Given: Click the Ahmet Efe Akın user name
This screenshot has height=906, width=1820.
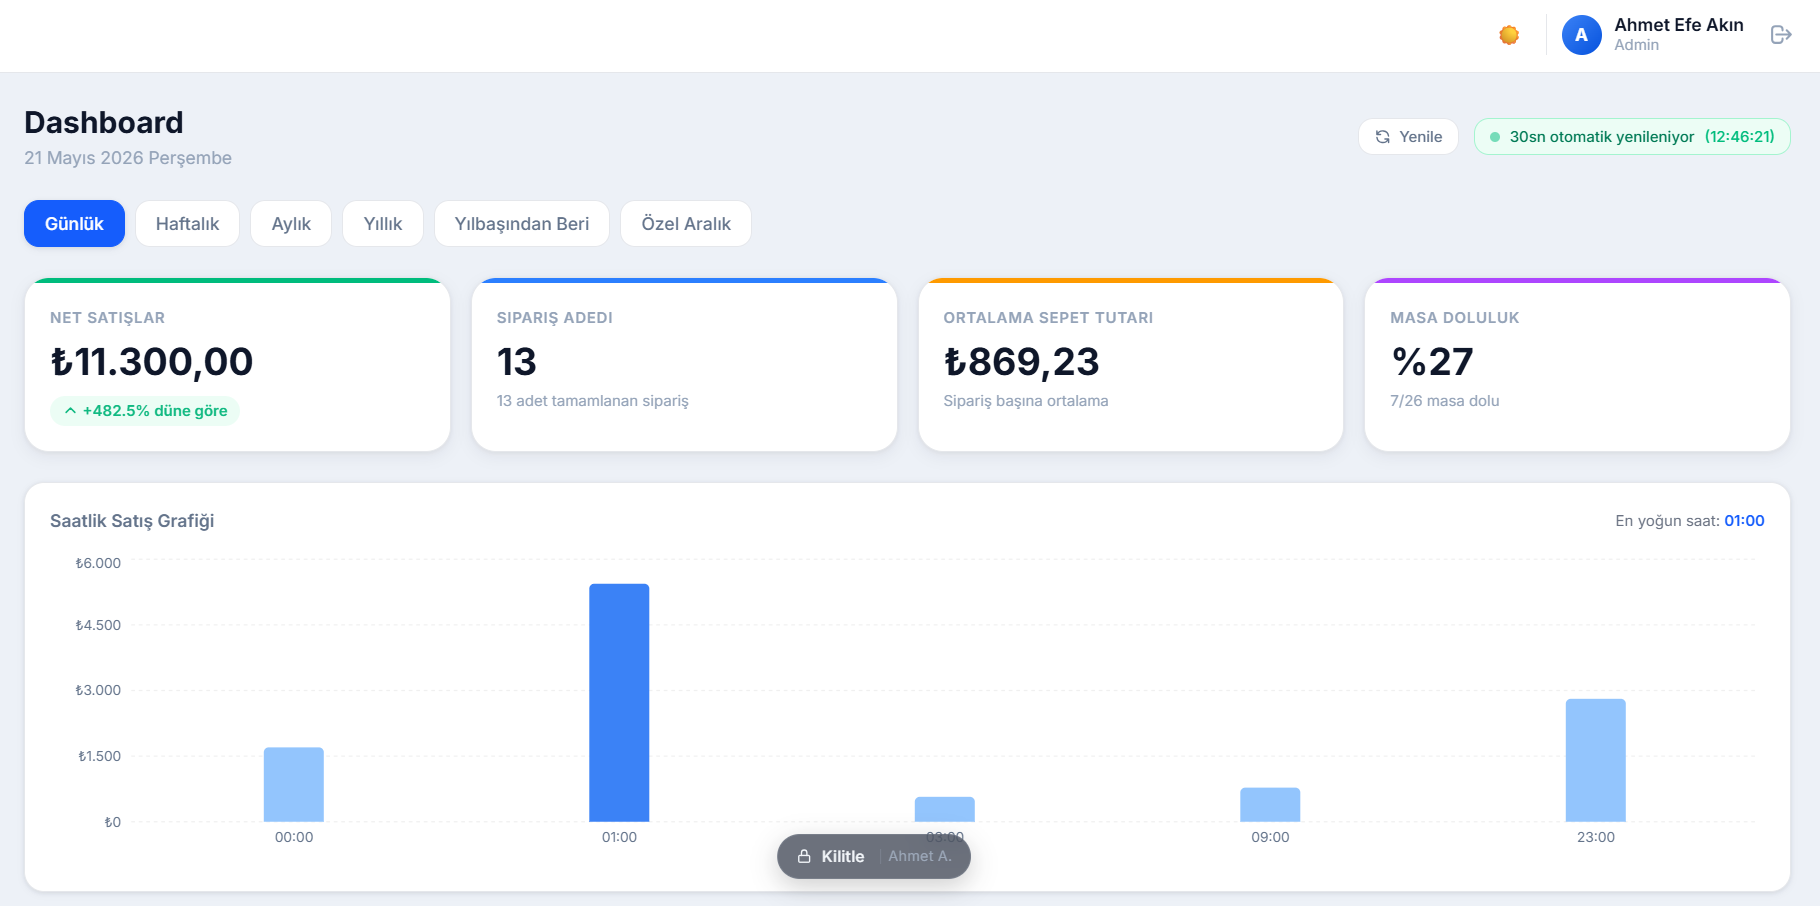Looking at the screenshot, I should point(1679,25).
